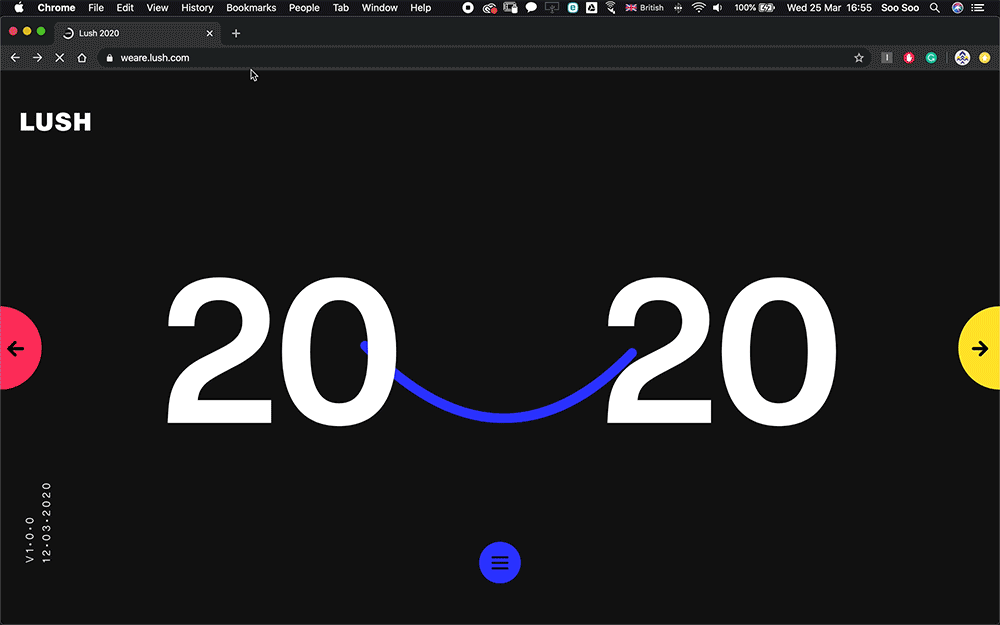Open the Google Drive menu bar icon
This screenshot has height=625, width=1000.
click(592, 8)
